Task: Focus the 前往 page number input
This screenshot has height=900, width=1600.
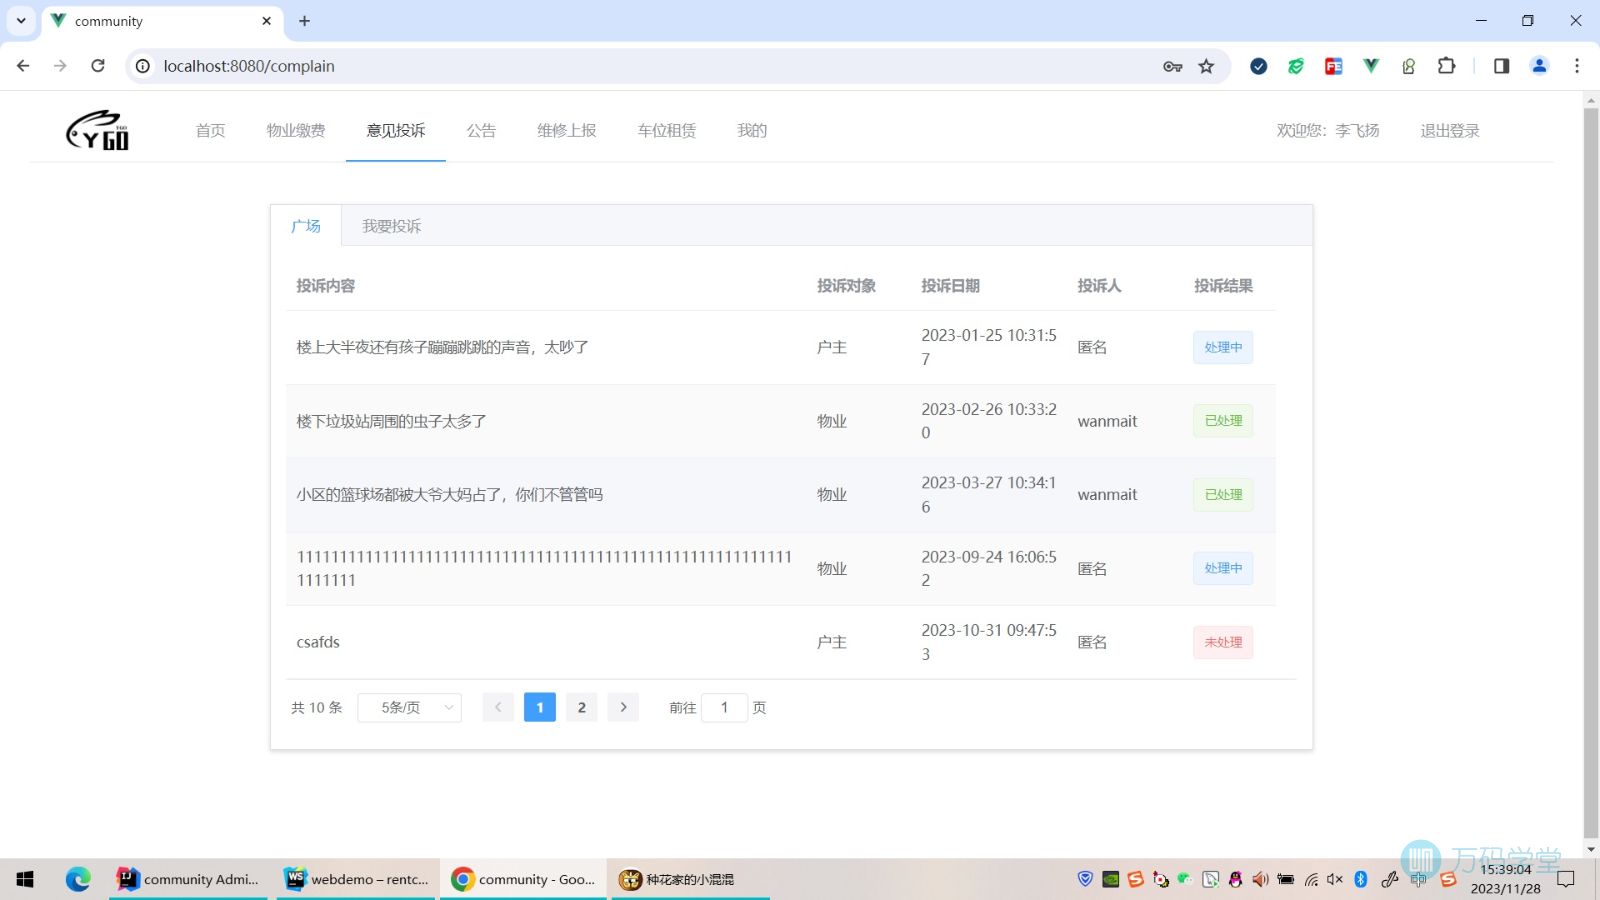Action: [725, 707]
